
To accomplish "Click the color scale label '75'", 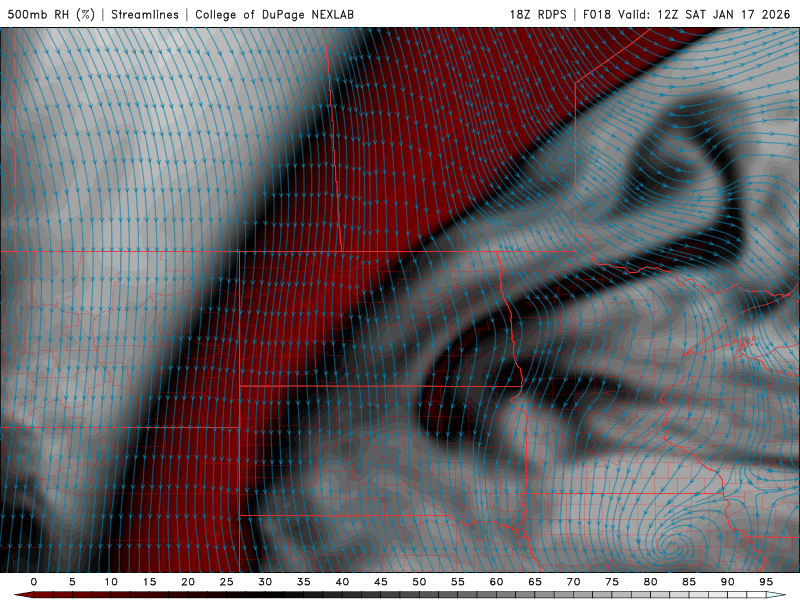I will (x=612, y=582).
